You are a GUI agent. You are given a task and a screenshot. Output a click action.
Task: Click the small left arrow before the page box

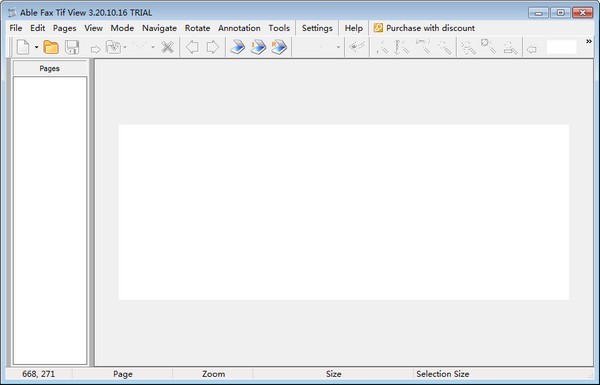click(532, 49)
